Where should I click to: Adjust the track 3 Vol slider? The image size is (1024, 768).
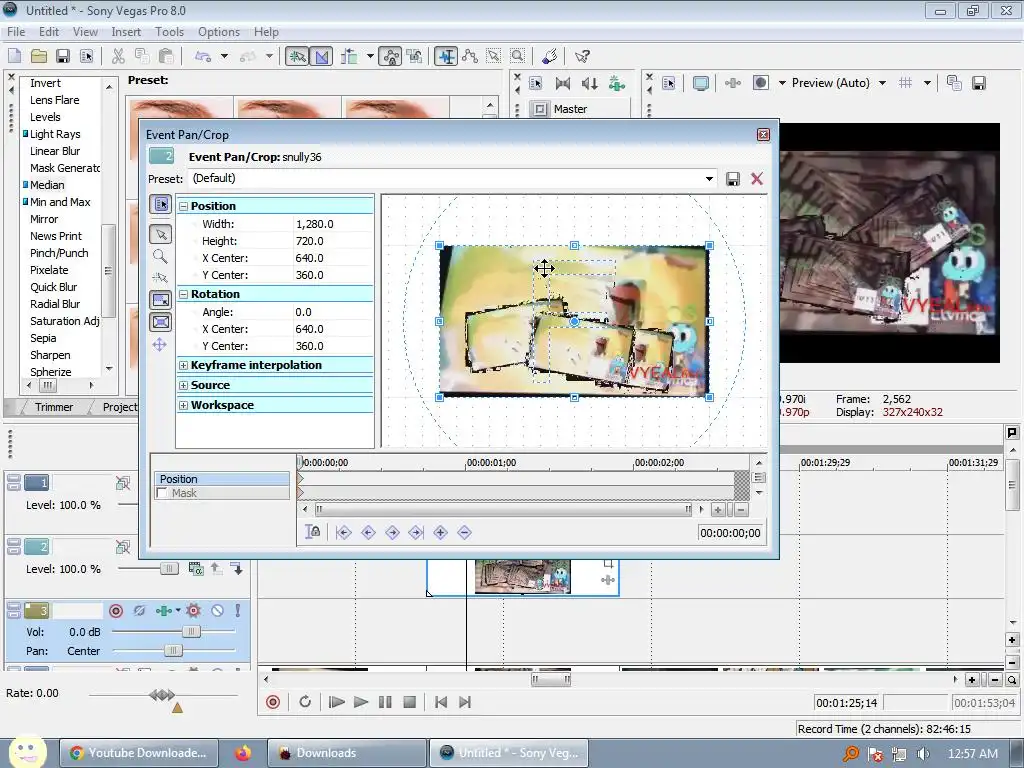191,632
